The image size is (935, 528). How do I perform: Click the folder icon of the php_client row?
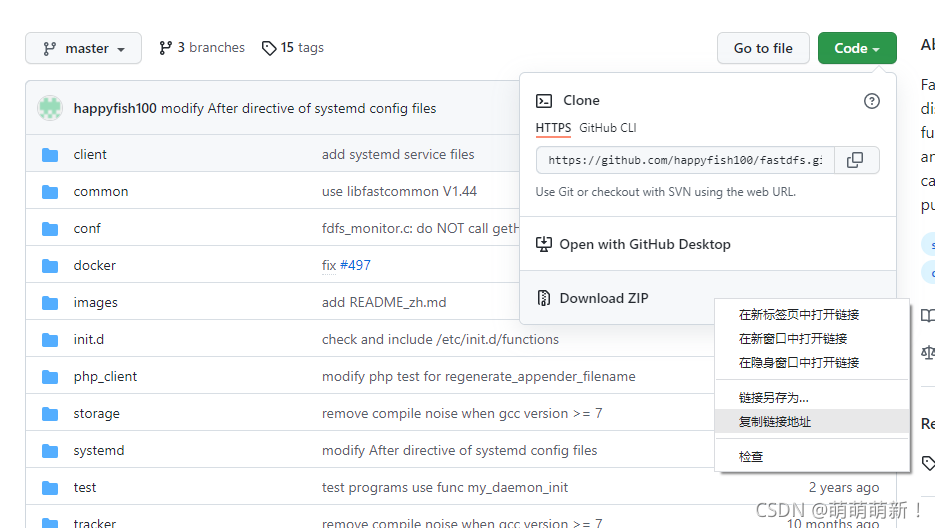[50, 377]
